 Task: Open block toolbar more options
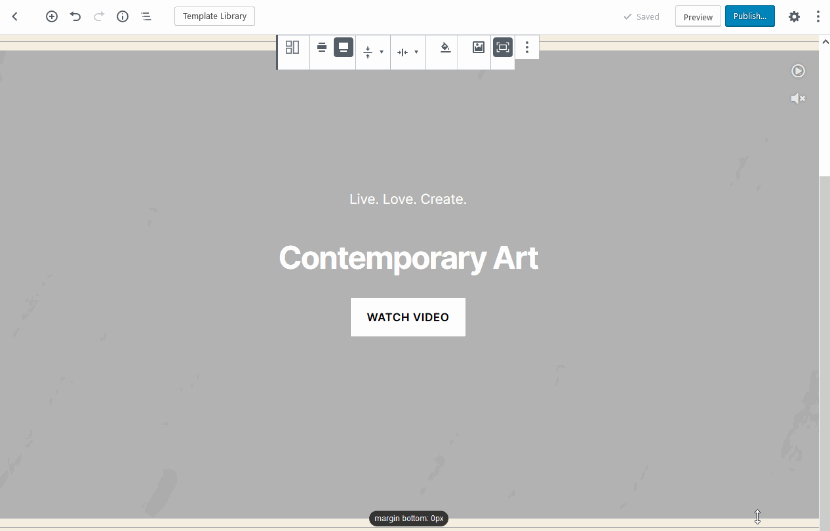pos(527,48)
